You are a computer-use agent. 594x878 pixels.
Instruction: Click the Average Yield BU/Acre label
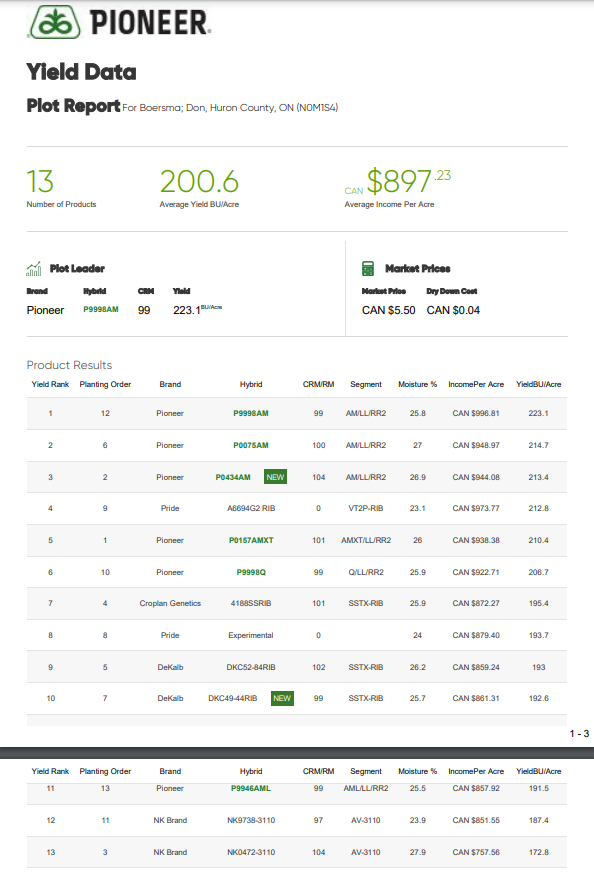(x=199, y=204)
